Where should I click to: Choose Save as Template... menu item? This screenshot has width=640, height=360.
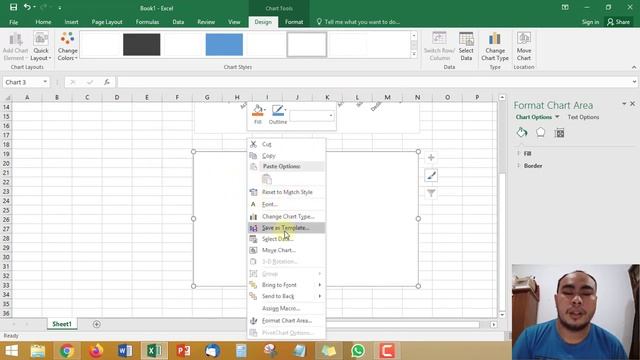click(287, 228)
